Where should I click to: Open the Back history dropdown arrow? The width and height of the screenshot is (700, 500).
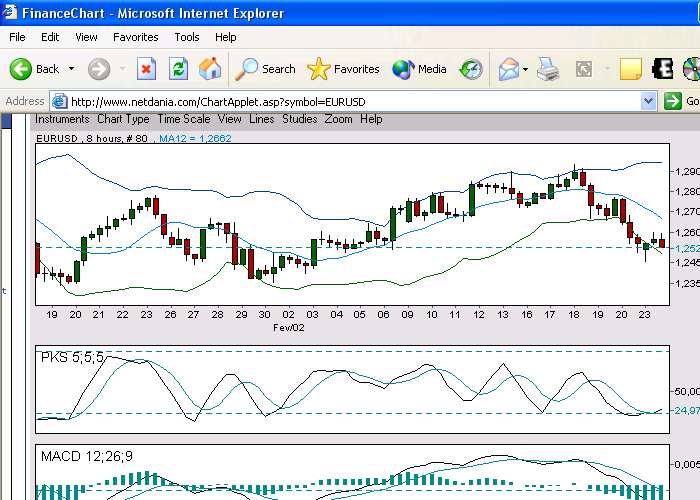(x=71, y=69)
